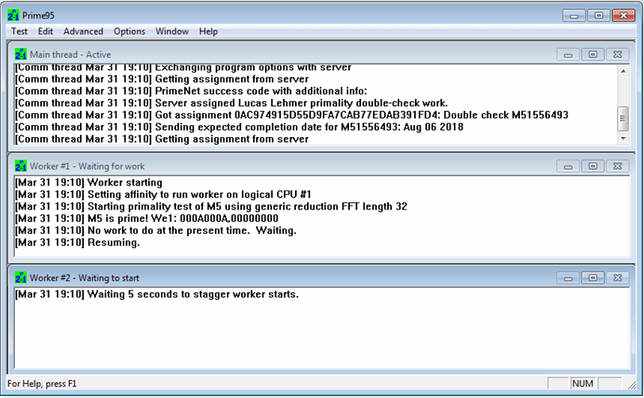This screenshot has height=398, width=644.
Task: Maximize the Worker #2 child window
Action: (593, 278)
